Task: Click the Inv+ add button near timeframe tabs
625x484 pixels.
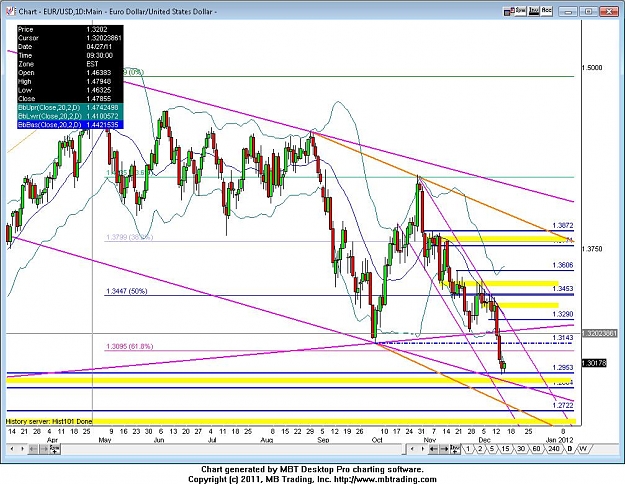Action: coord(454,449)
